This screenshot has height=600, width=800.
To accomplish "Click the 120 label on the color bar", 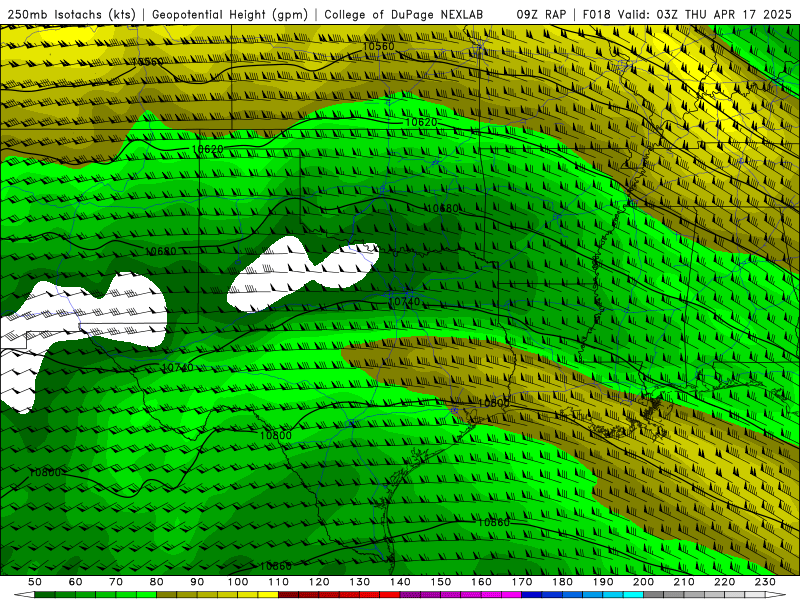I will pos(319,582).
